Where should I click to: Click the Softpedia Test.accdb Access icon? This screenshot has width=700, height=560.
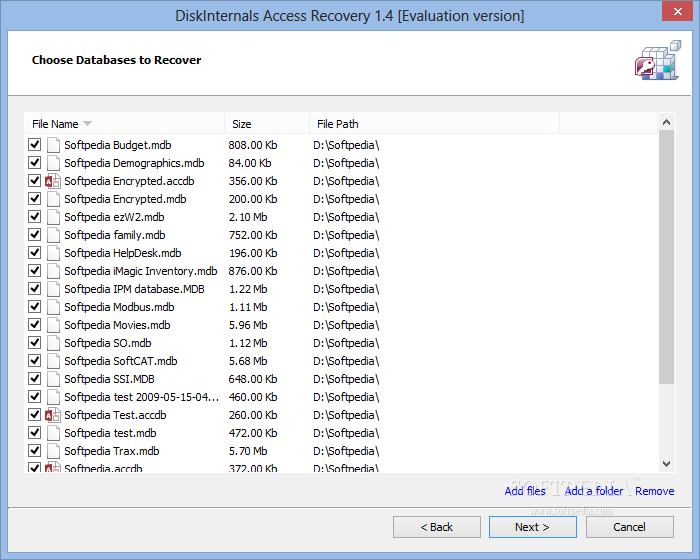coord(53,415)
